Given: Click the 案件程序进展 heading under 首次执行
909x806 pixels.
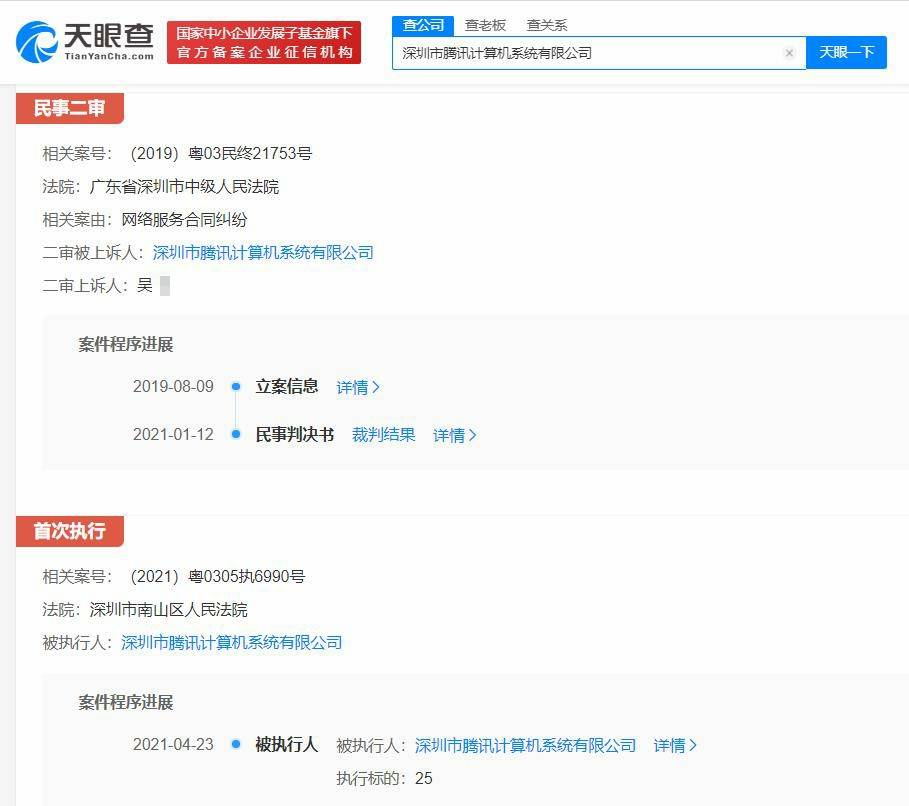Looking at the screenshot, I should pos(126,702).
